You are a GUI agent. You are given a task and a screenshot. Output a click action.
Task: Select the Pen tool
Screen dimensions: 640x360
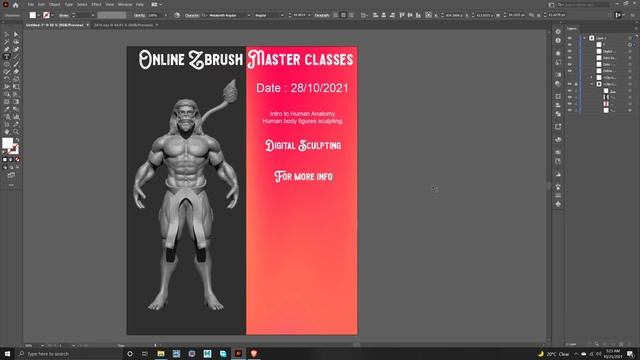click(7, 49)
